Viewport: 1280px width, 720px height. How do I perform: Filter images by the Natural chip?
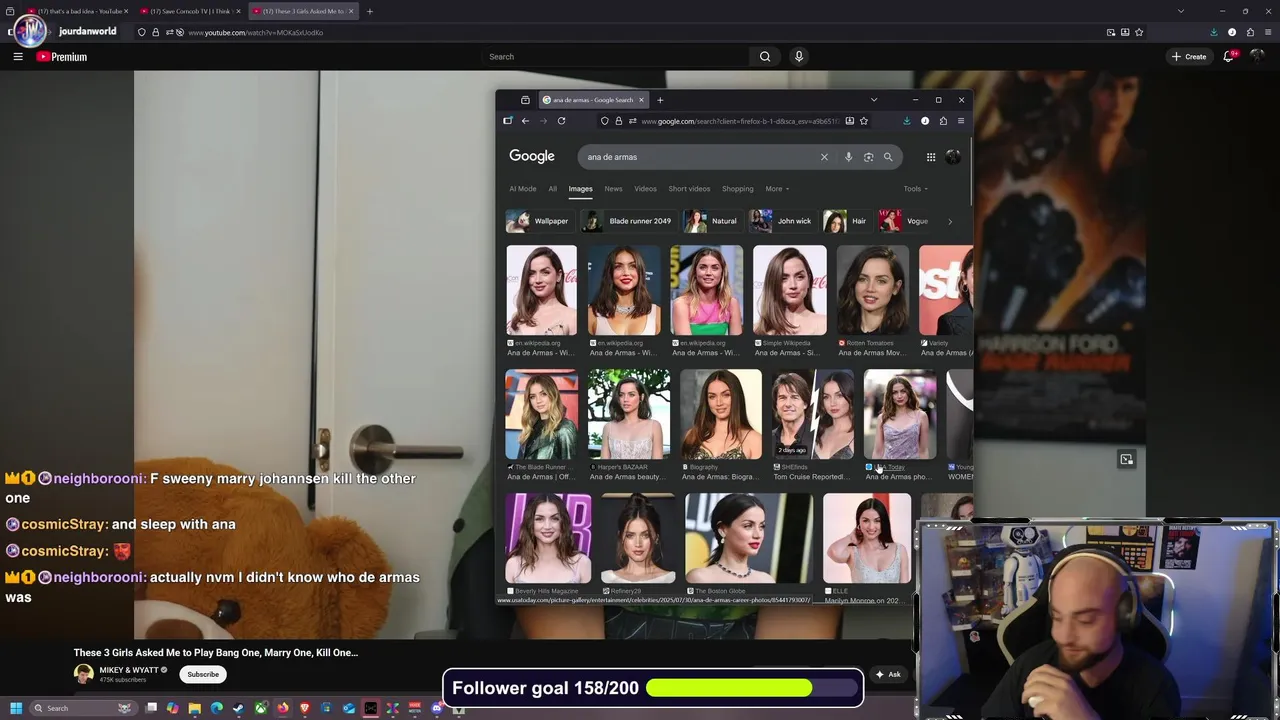point(712,221)
